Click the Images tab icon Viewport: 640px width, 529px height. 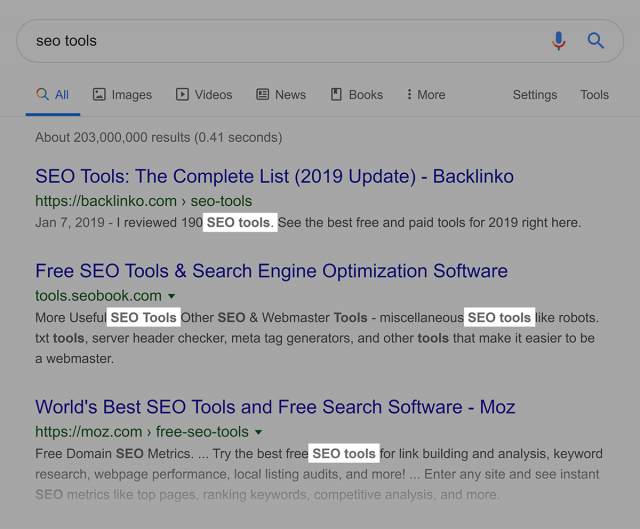[x=99, y=94]
